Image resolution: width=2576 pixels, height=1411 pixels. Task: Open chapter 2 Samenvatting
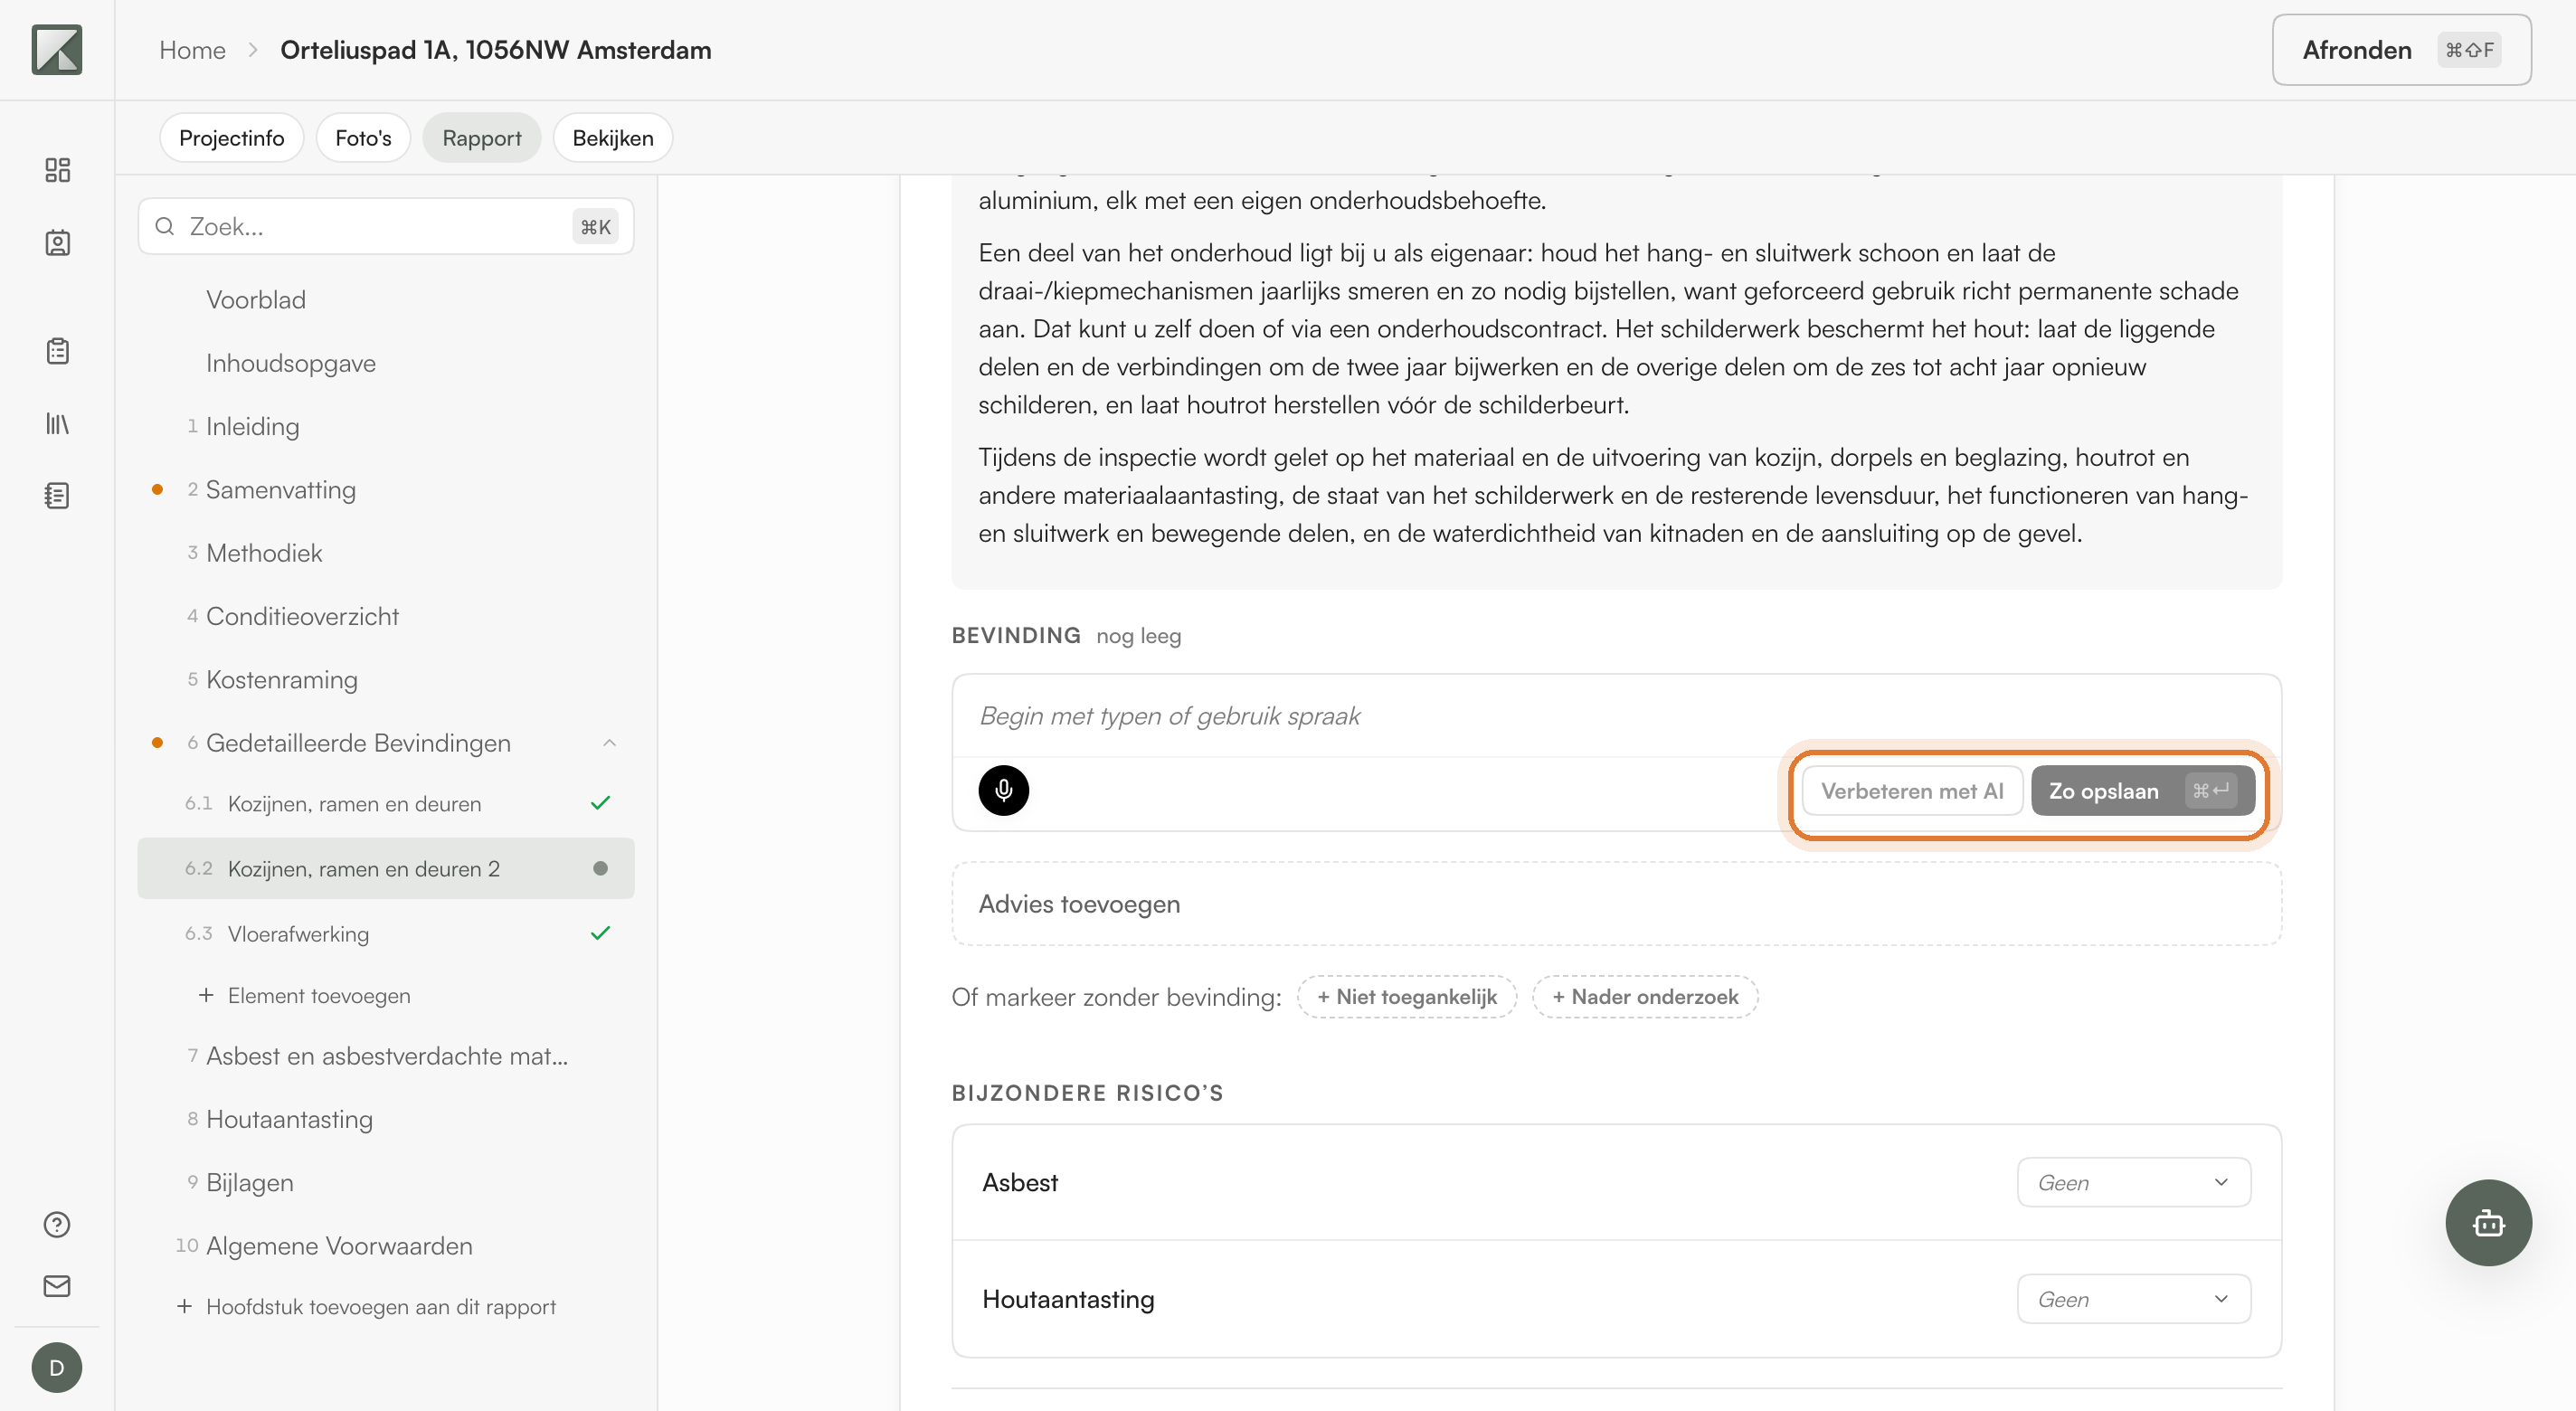pos(280,490)
